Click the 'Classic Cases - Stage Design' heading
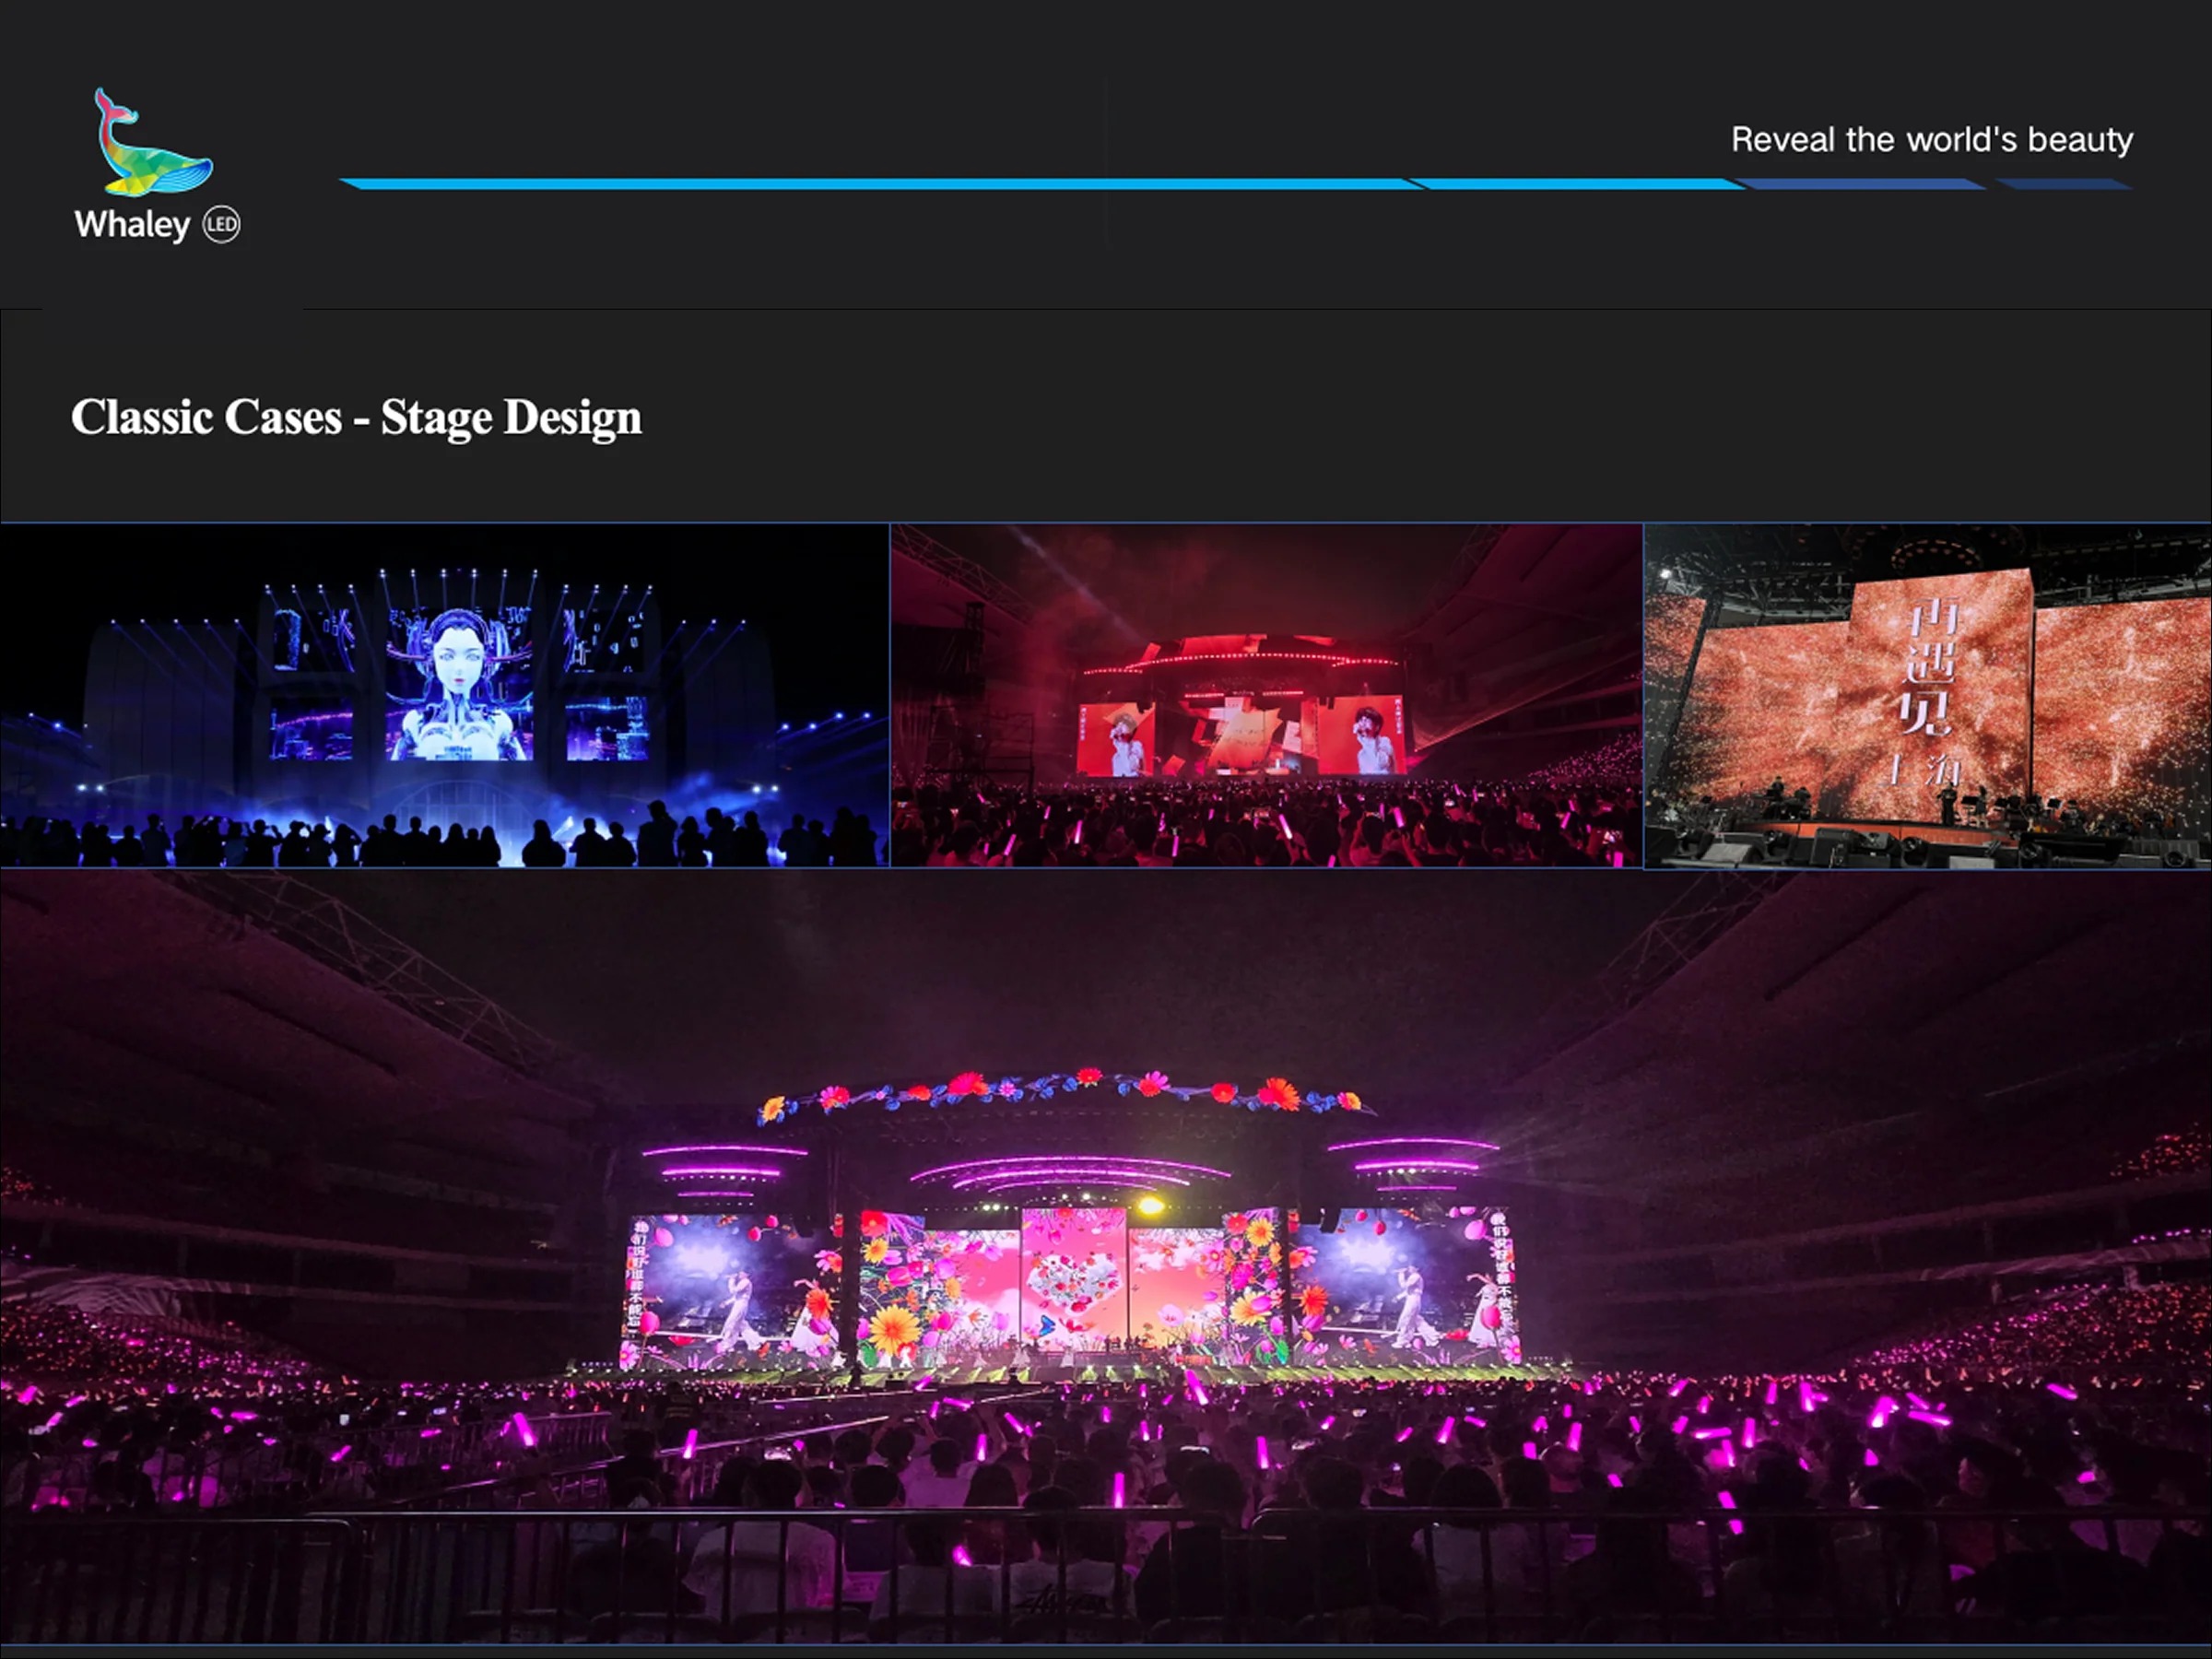The height and width of the screenshot is (1659, 2212). point(356,418)
